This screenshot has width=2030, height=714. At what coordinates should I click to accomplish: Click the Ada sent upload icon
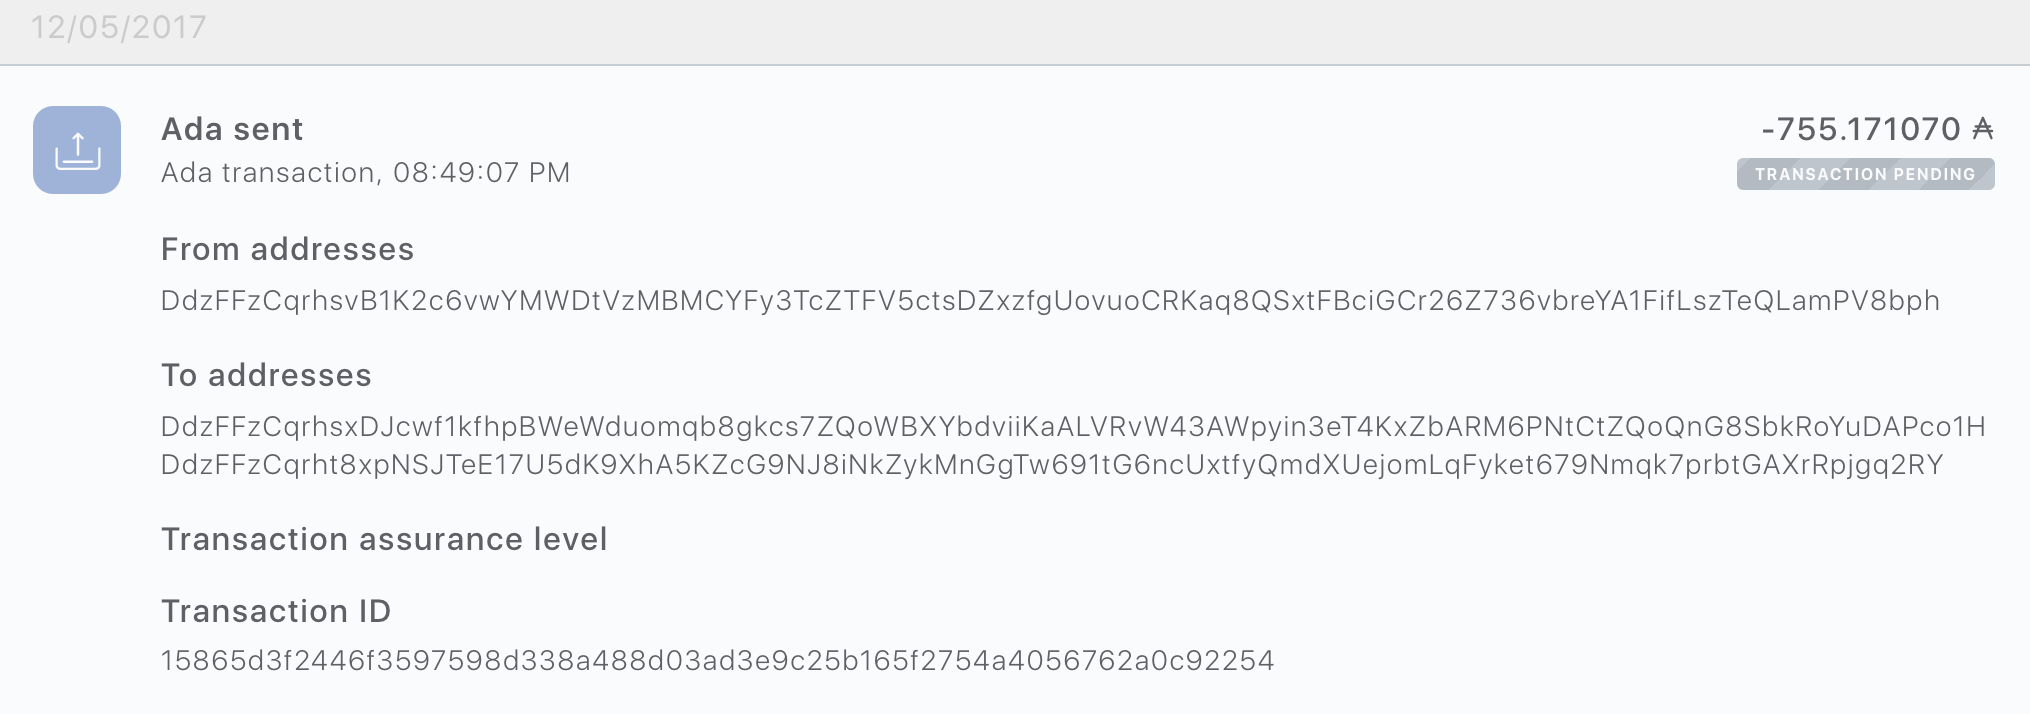pos(77,150)
